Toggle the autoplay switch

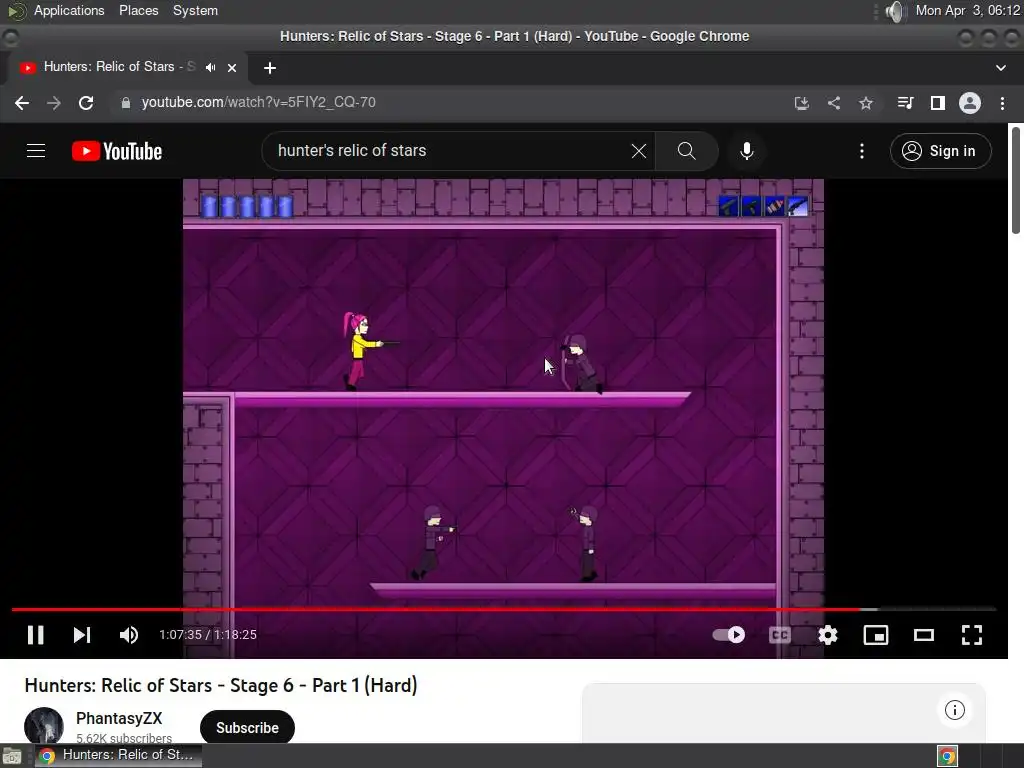[729, 635]
